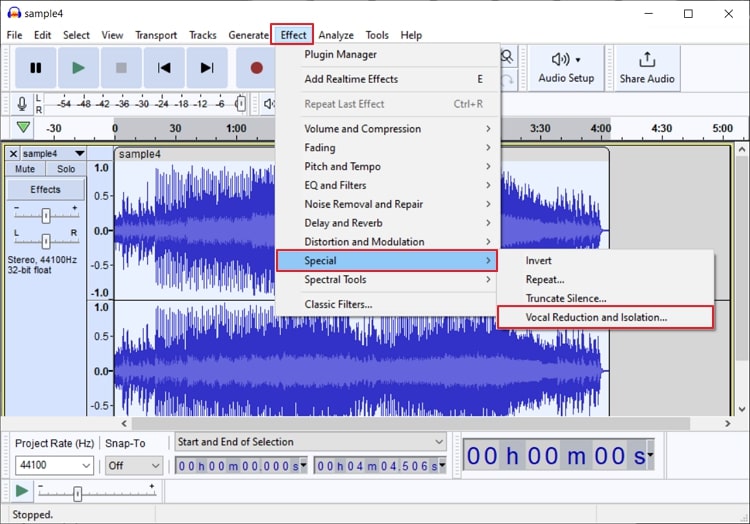
Task: Click the Share Audio button
Action: (647, 68)
